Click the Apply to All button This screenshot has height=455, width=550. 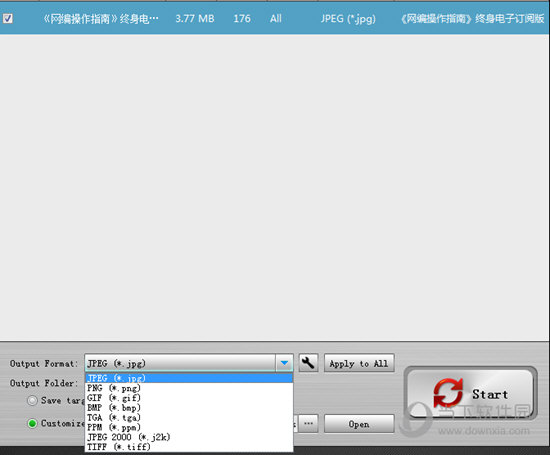(x=359, y=363)
